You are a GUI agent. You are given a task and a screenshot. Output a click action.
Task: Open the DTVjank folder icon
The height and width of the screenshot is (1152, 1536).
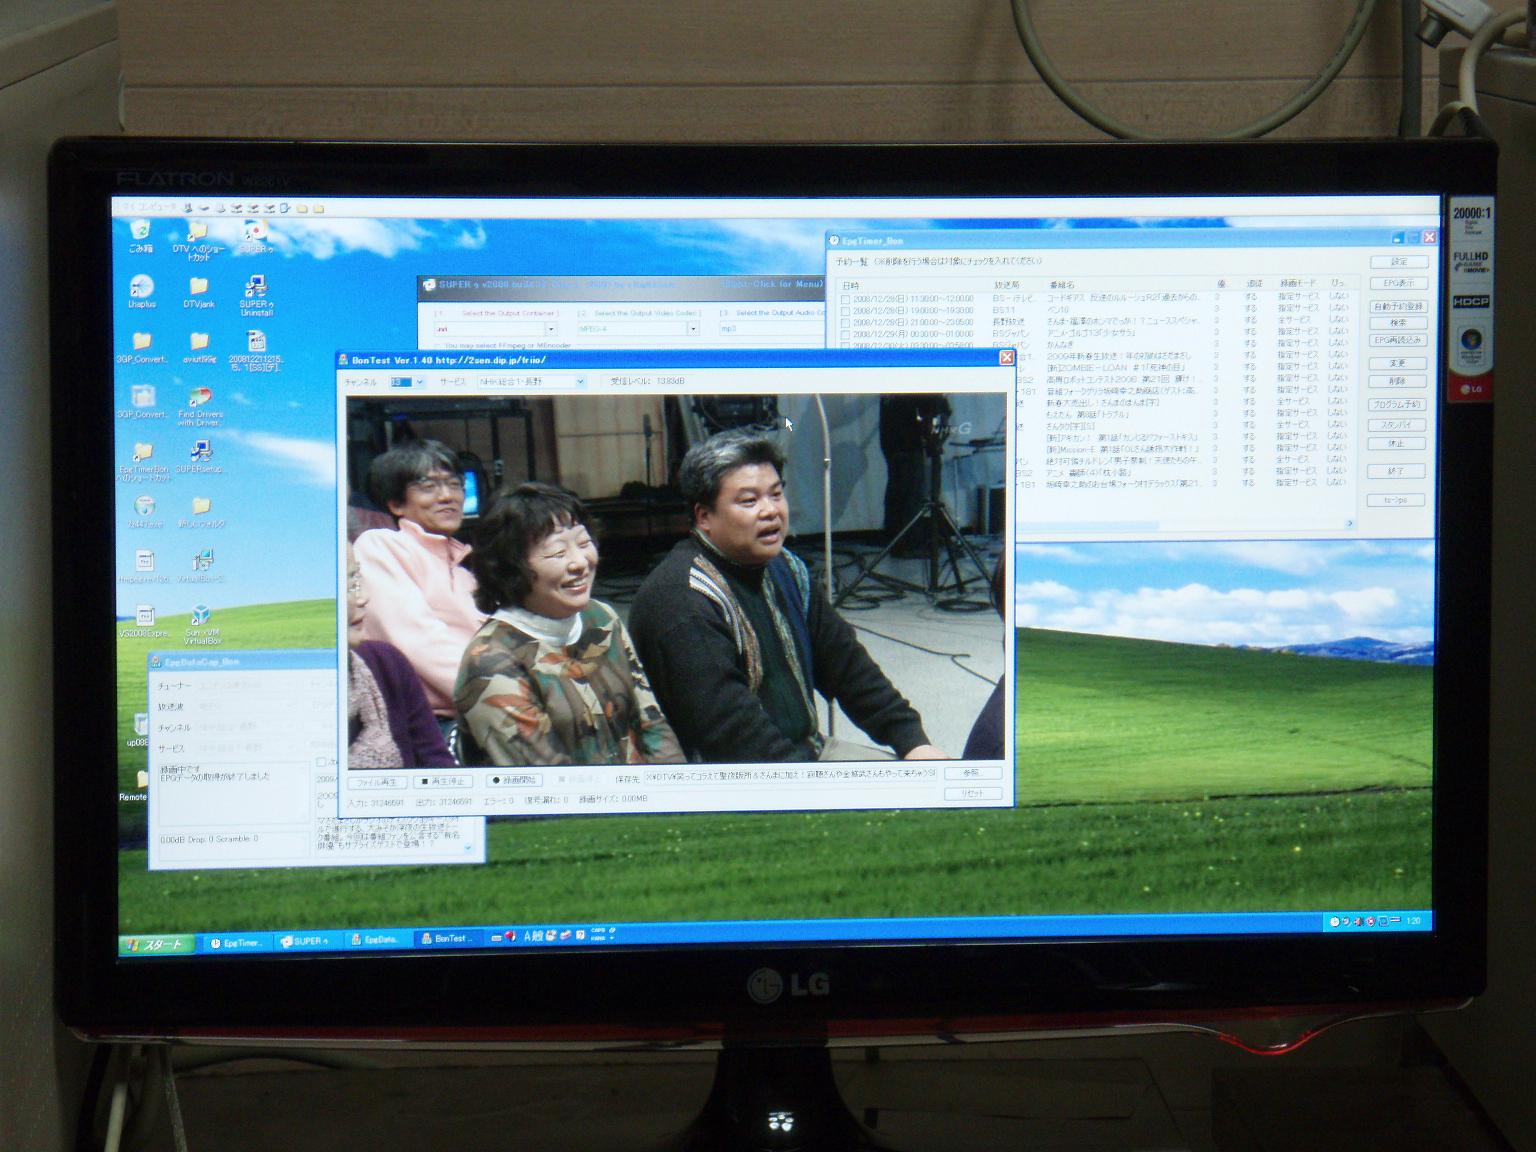click(198, 292)
